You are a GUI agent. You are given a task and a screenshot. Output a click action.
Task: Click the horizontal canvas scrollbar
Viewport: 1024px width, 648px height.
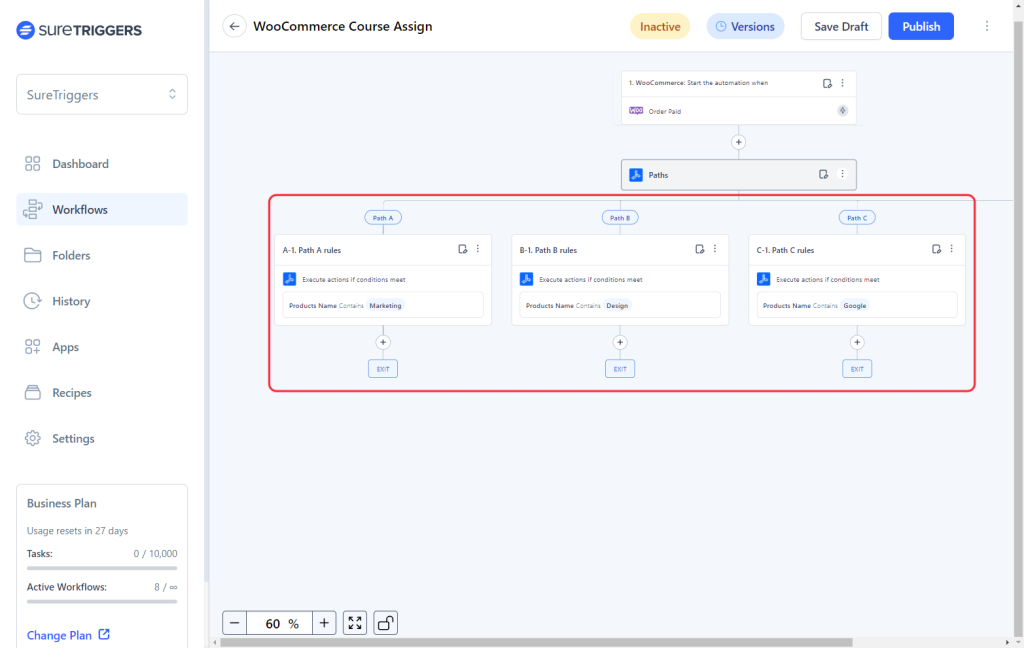(x=540, y=642)
